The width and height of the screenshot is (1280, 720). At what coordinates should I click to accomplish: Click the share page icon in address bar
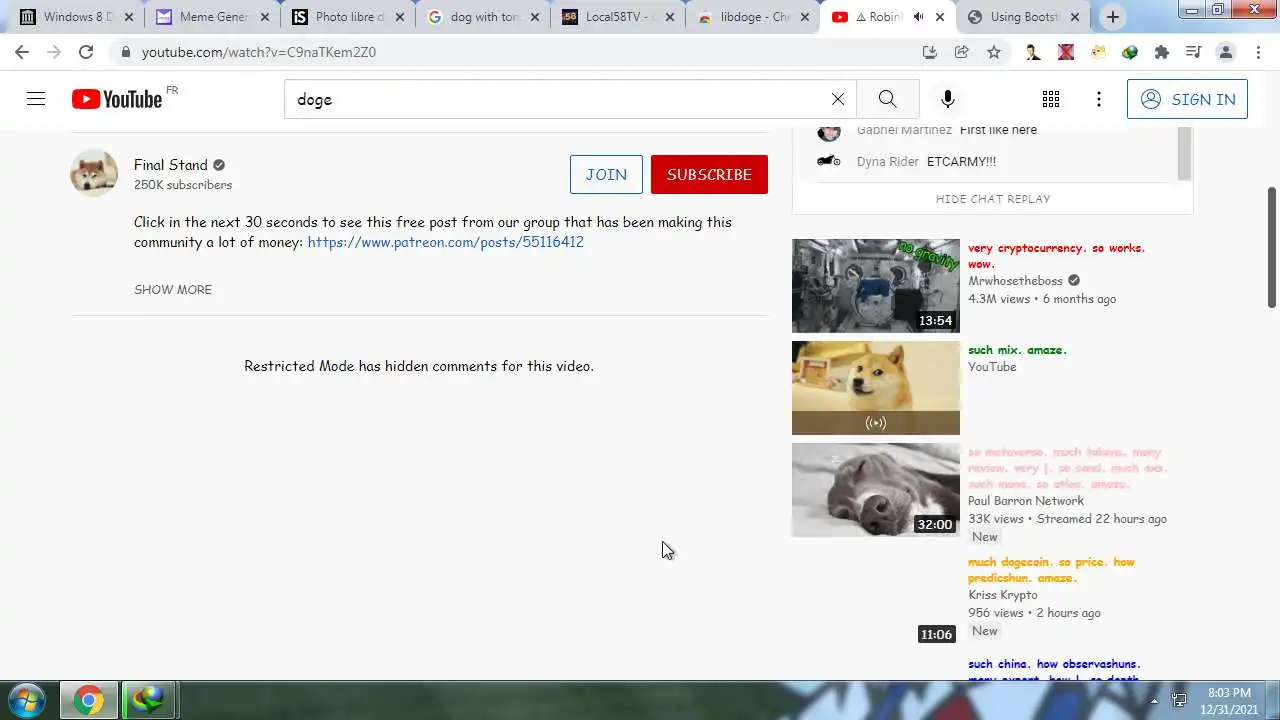[961, 52]
